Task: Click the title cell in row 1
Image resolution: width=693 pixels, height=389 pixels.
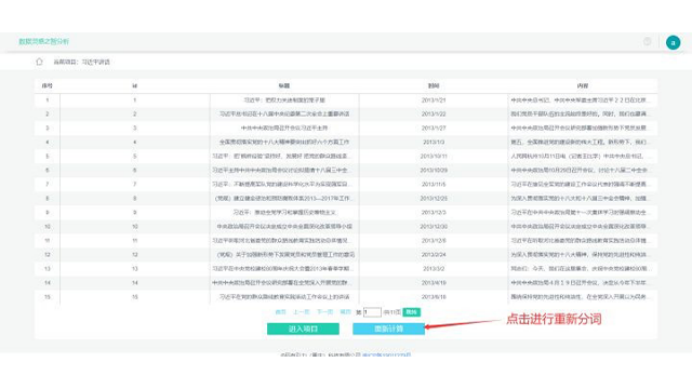Action: [x=284, y=100]
